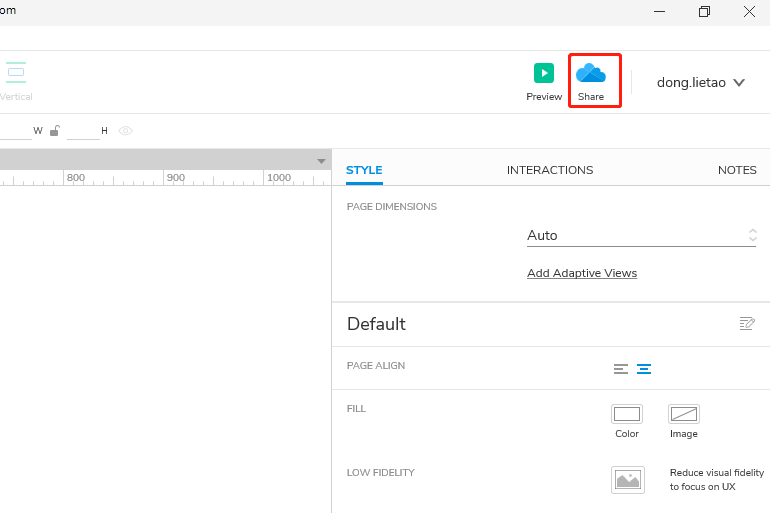
Task: Click the Preview play icon
Action: [543, 73]
